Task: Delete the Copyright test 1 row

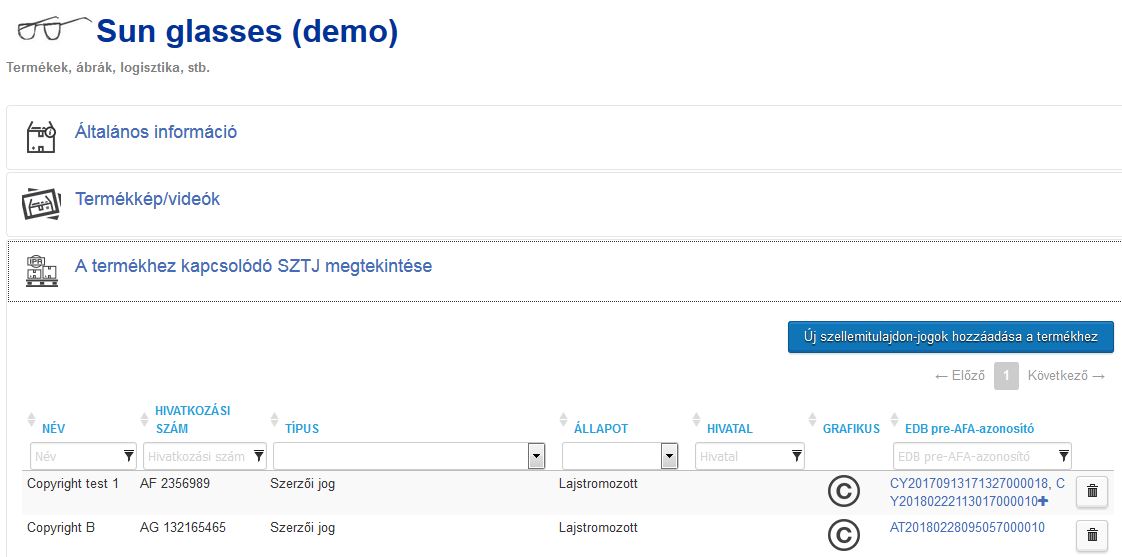Action: coord(1092,491)
